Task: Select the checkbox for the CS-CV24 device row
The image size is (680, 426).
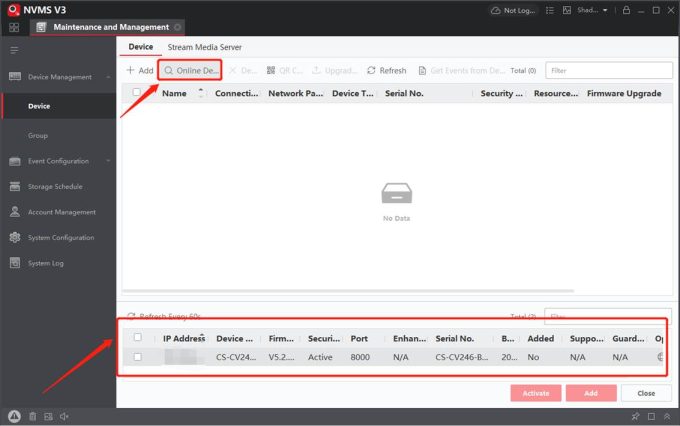Action: (138, 356)
